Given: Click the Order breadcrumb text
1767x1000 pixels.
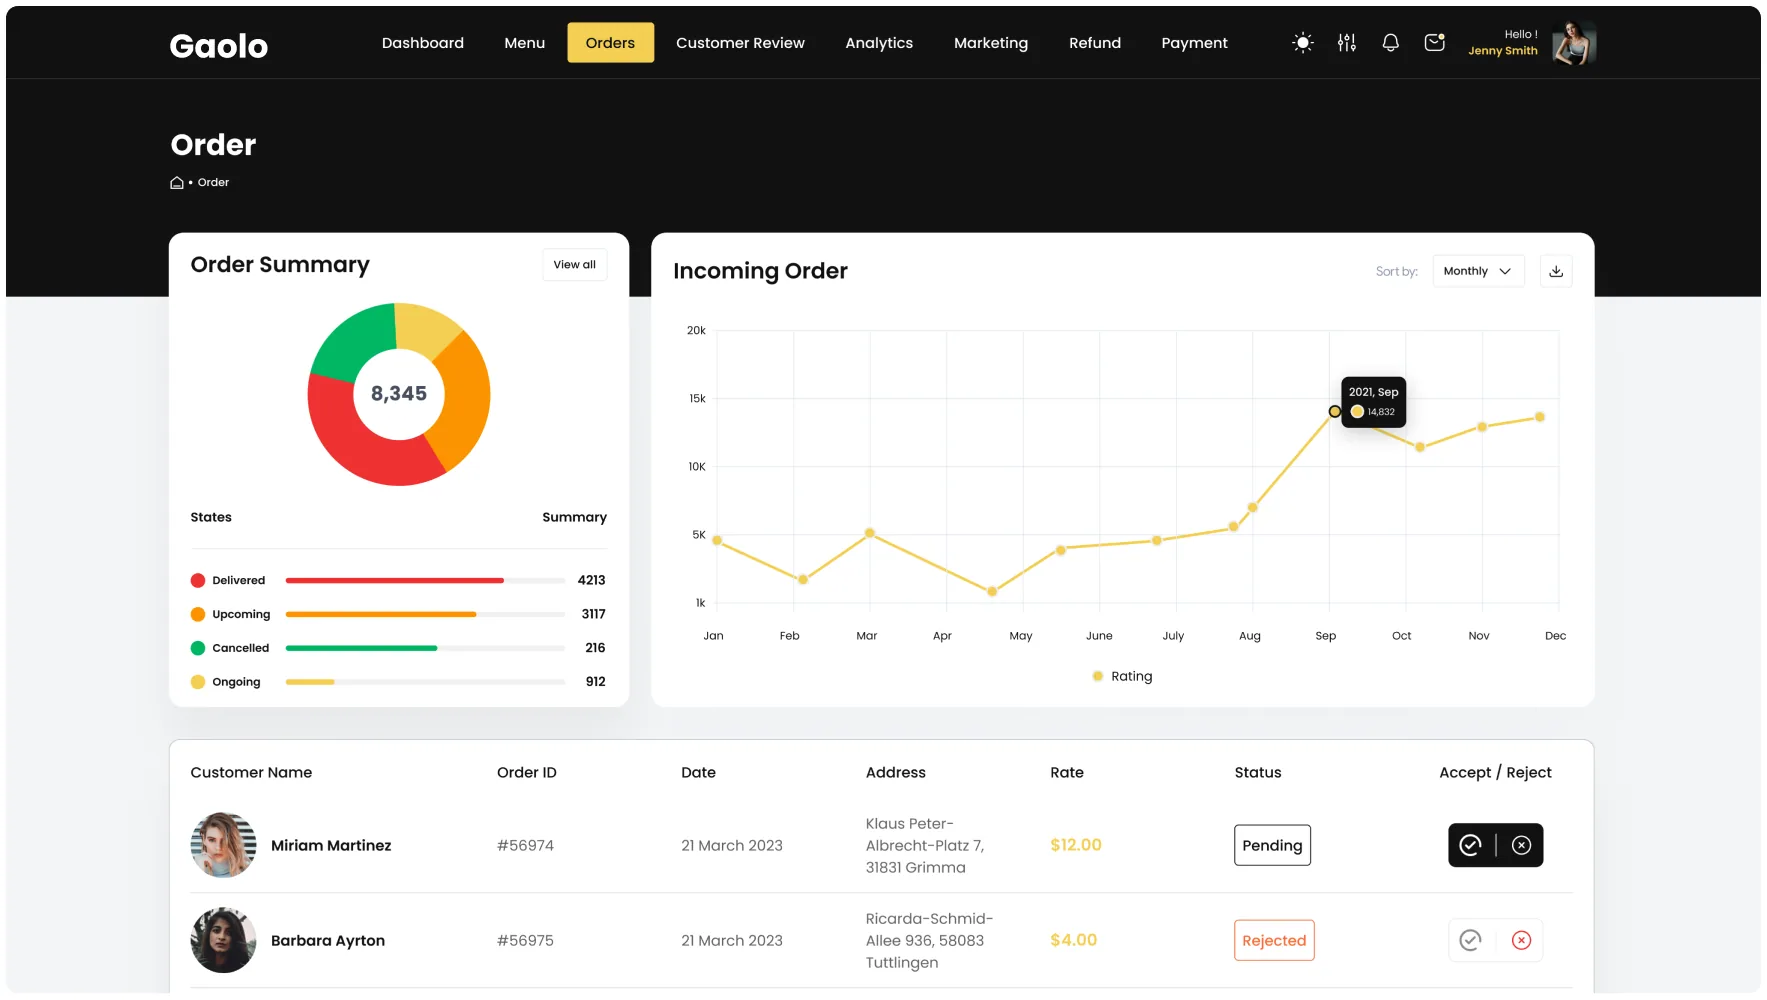Looking at the screenshot, I should click(x=213, y=183).
